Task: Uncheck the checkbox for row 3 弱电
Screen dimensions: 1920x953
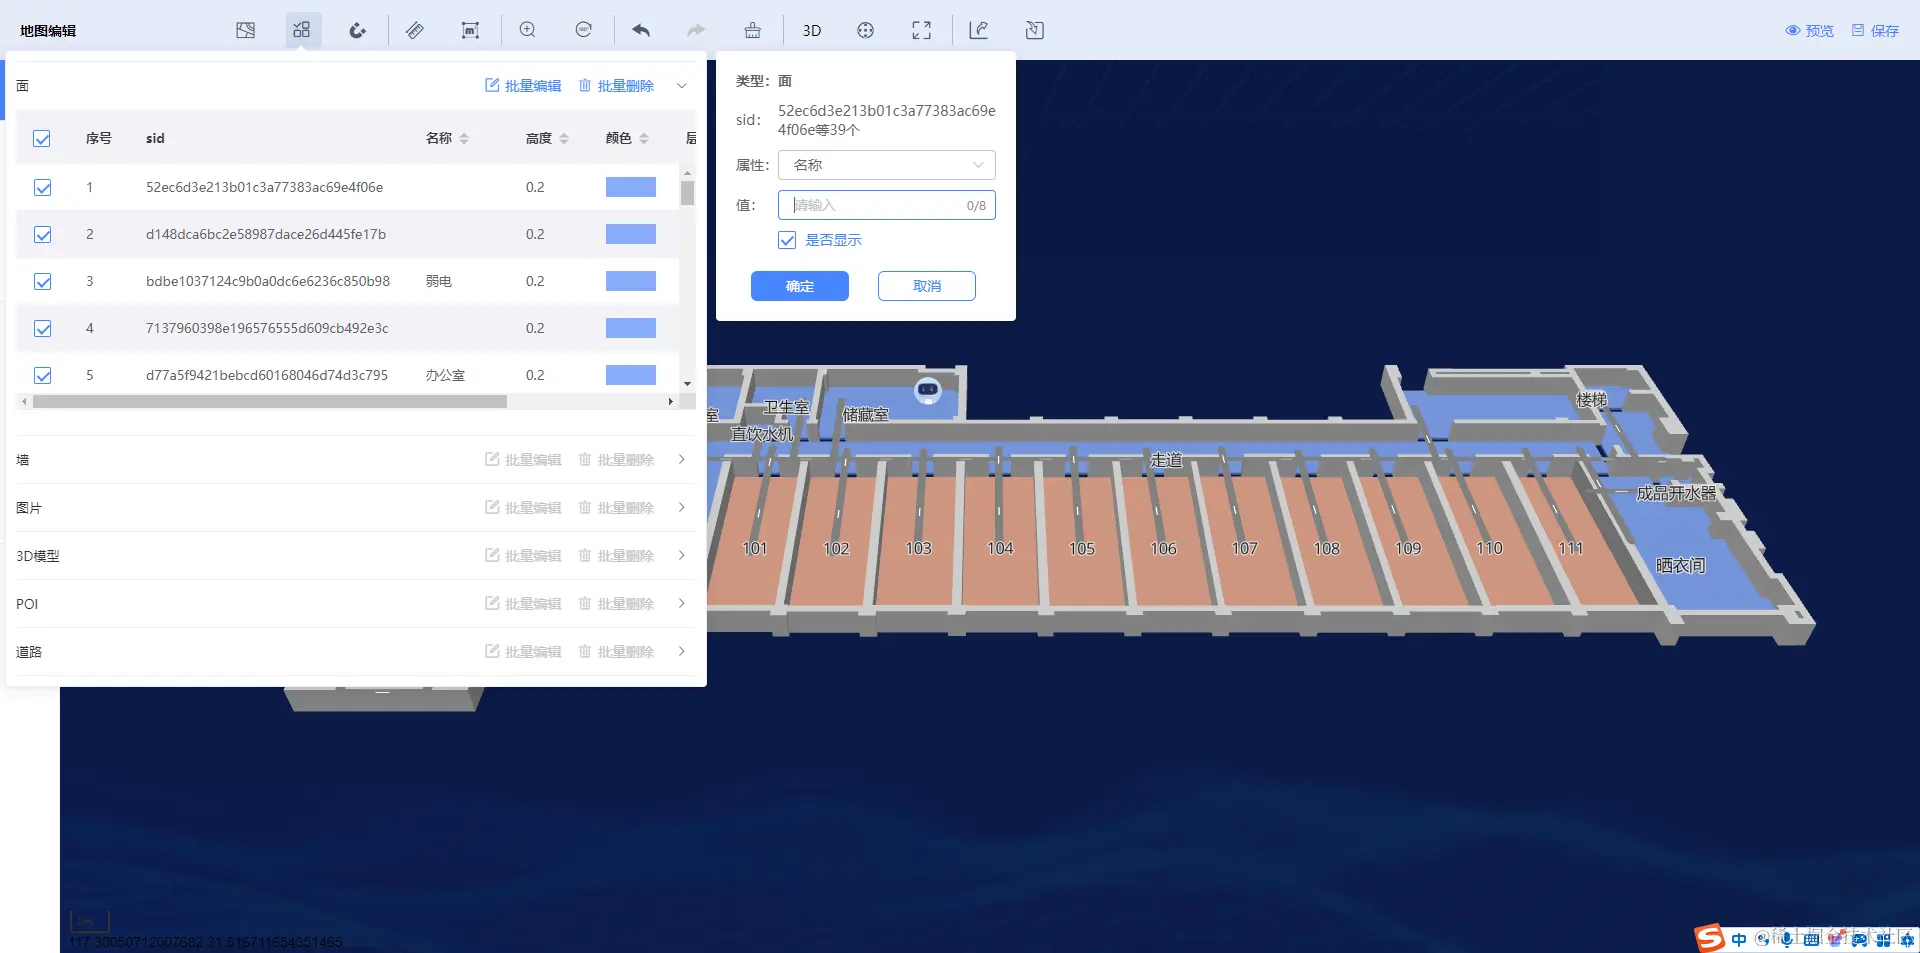Action: 43,282
